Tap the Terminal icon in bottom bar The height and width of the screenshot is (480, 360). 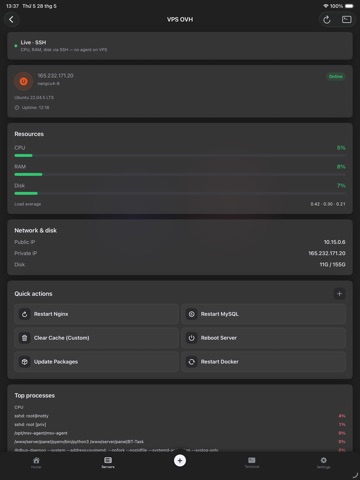pos(252,460)
